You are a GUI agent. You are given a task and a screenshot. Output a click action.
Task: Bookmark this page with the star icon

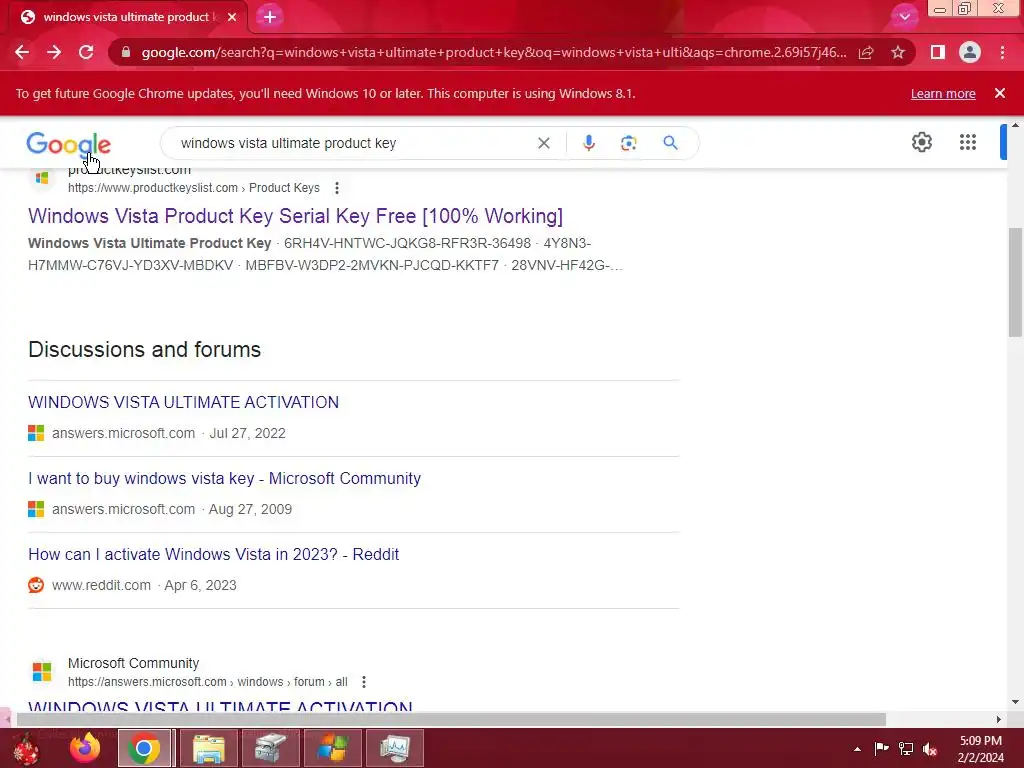(x=898, y=52)
